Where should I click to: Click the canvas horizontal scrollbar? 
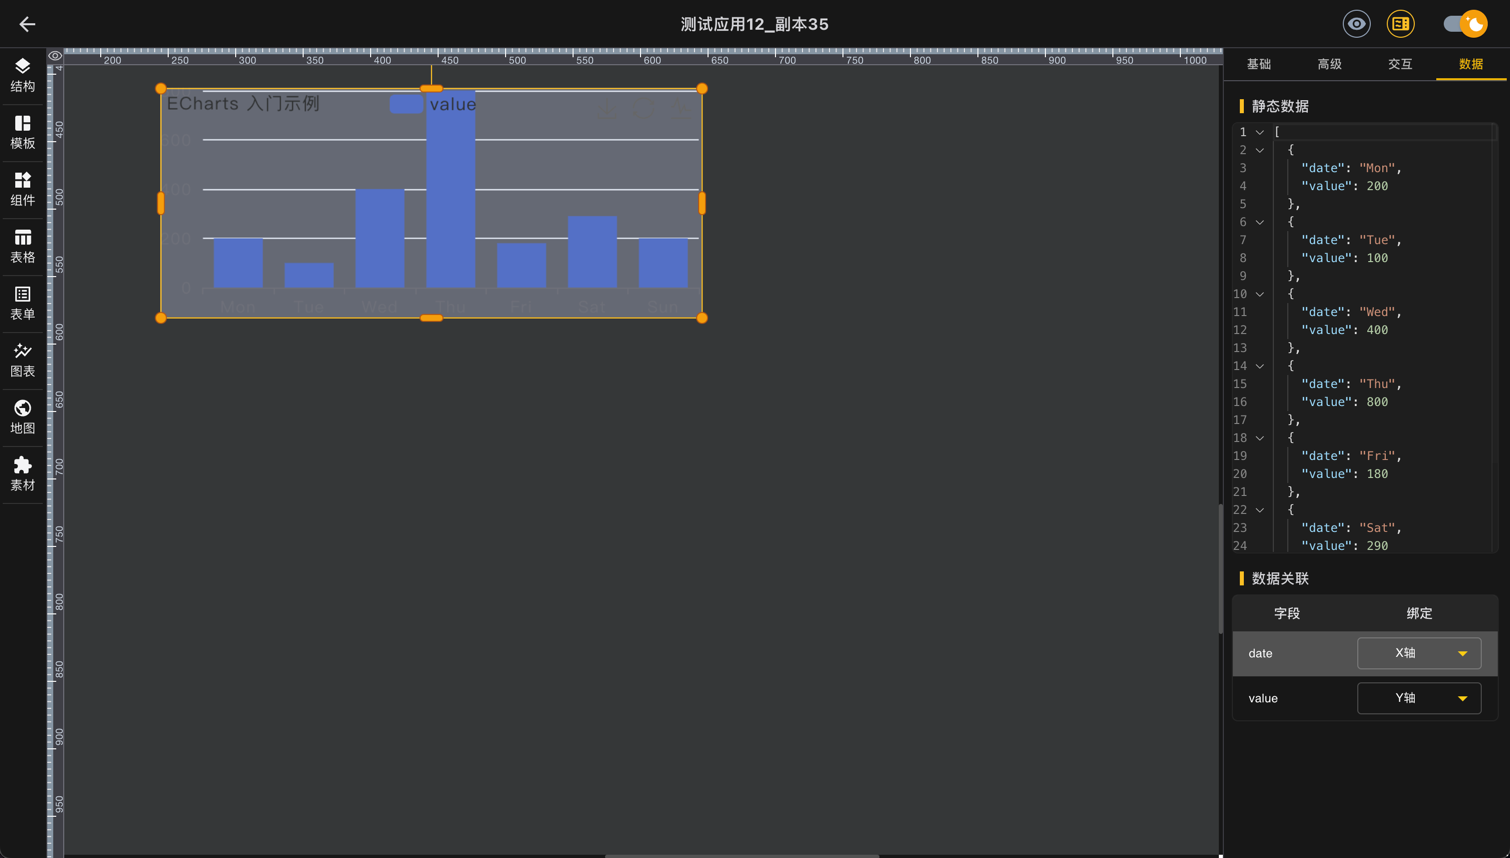coord(742,856)
